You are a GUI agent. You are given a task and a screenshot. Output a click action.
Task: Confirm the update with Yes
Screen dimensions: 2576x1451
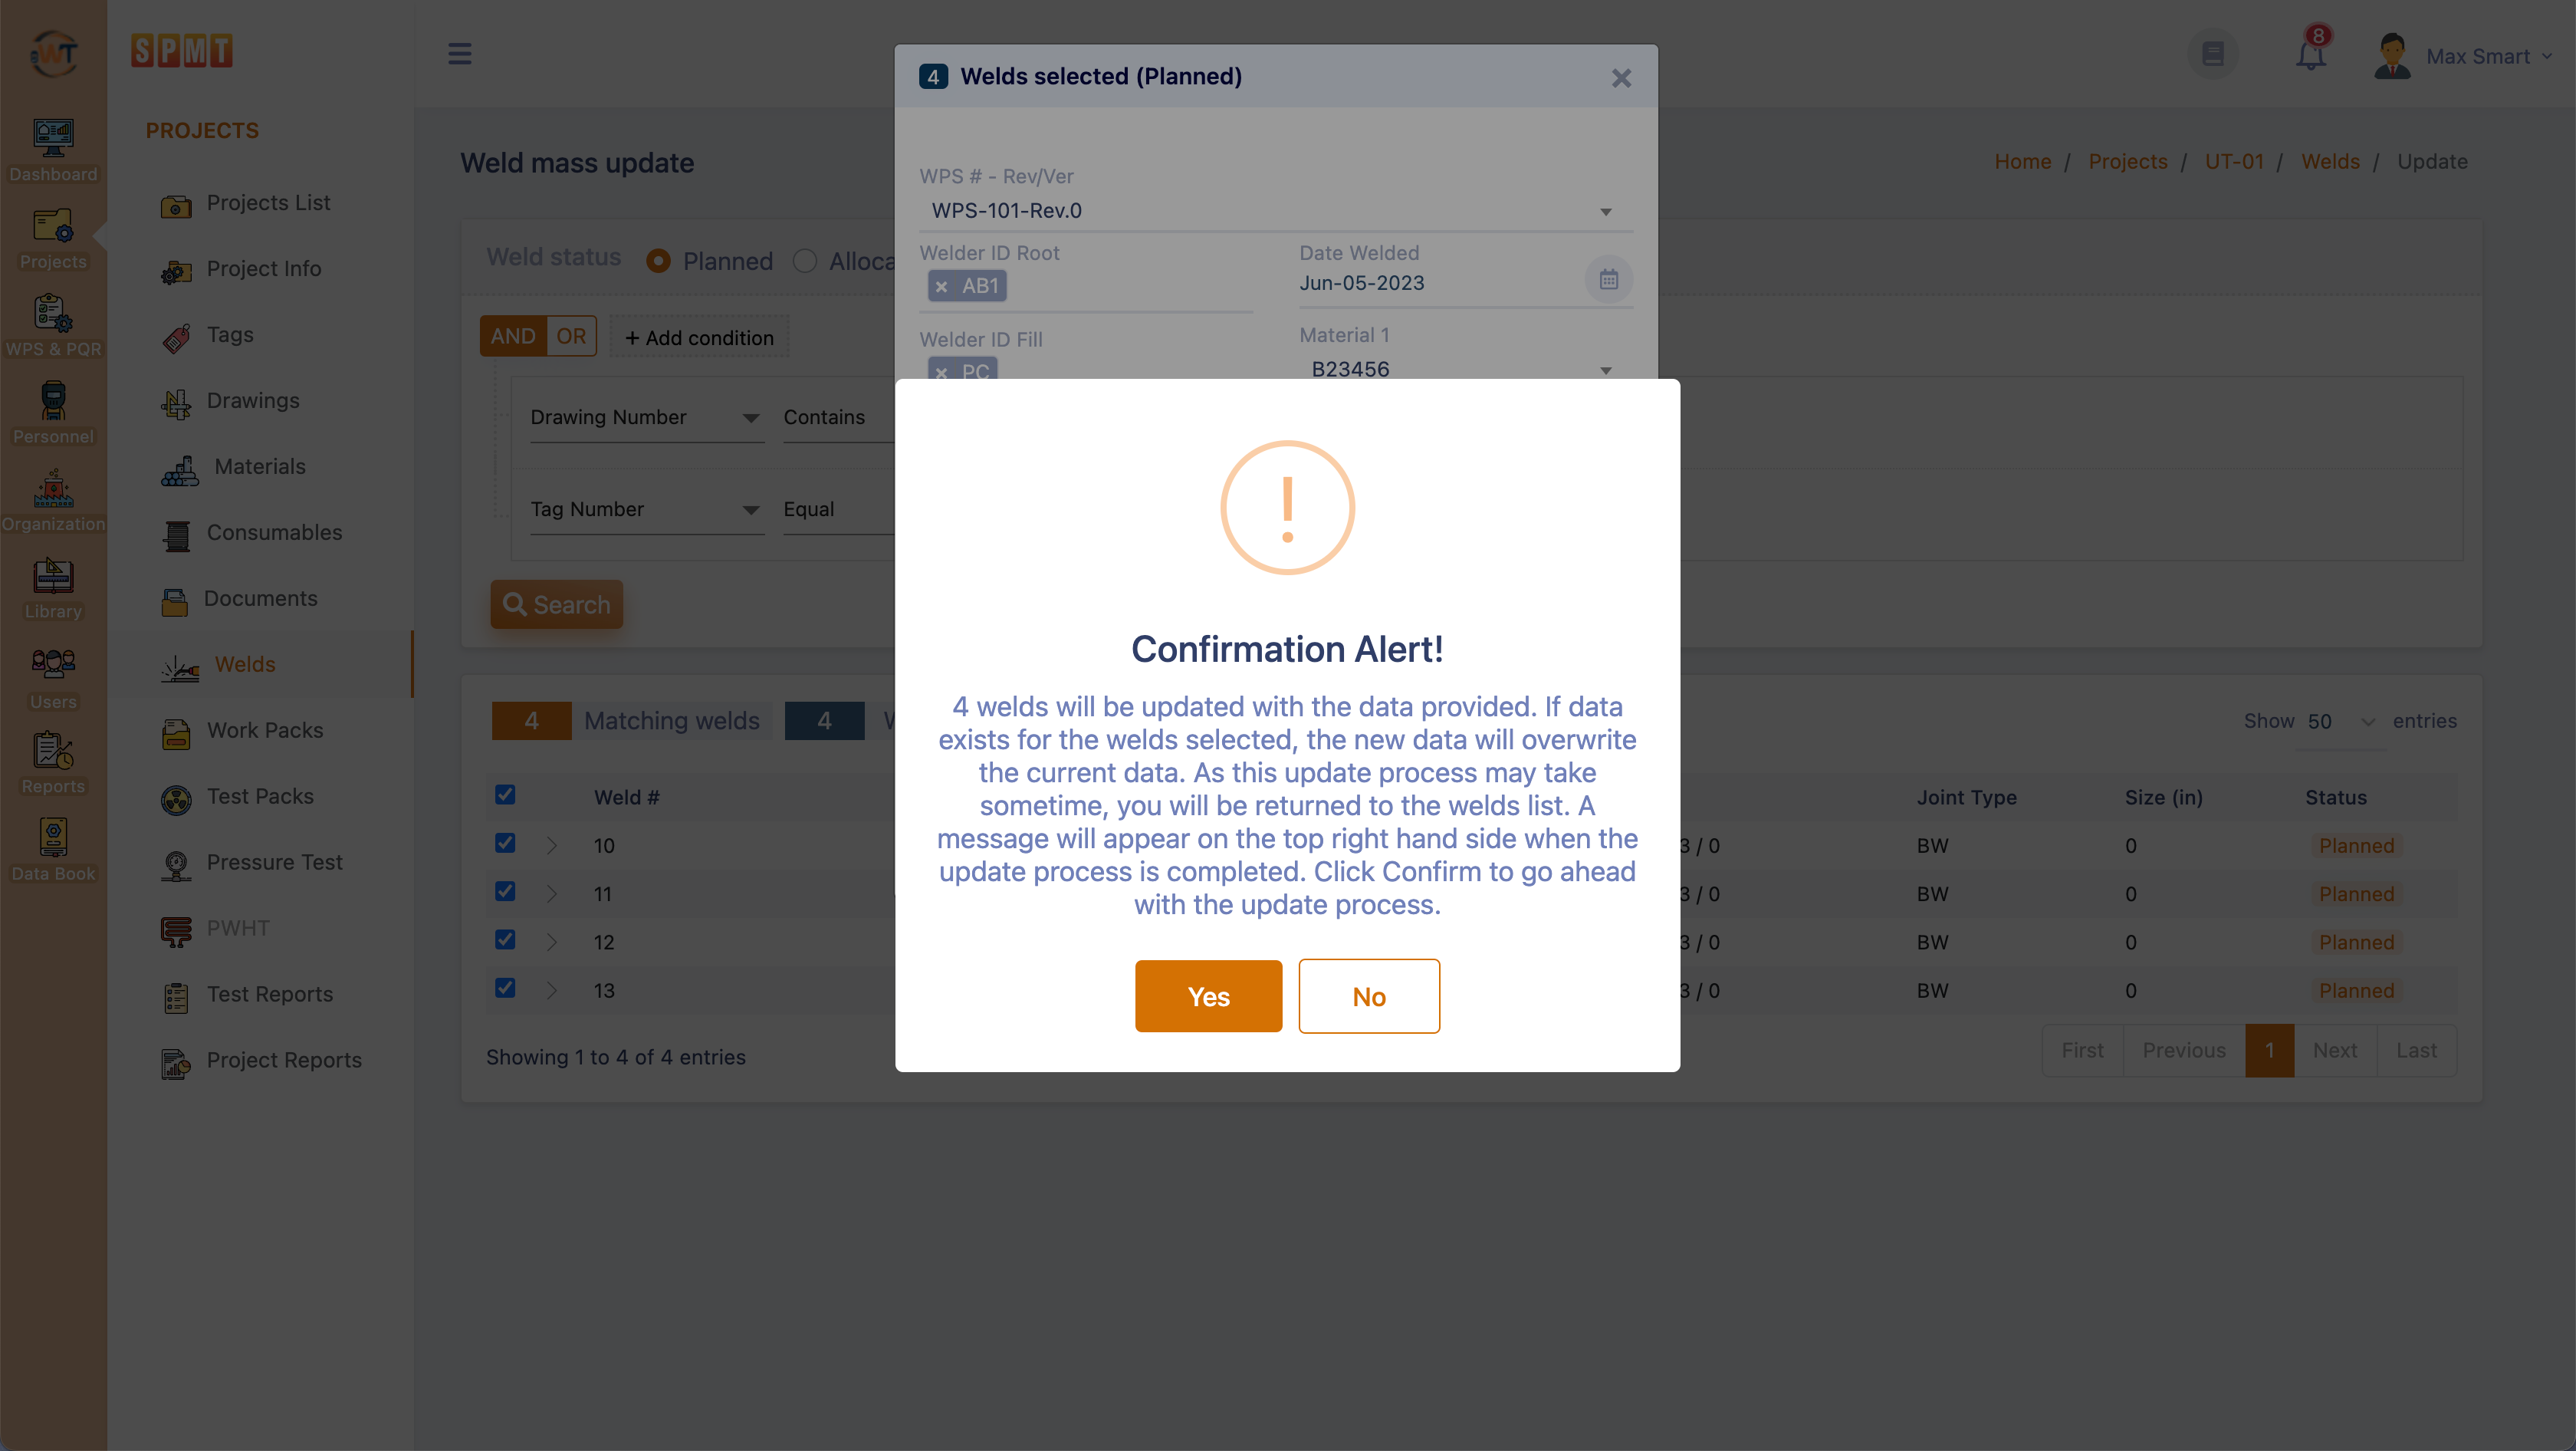click(1208, 996)
